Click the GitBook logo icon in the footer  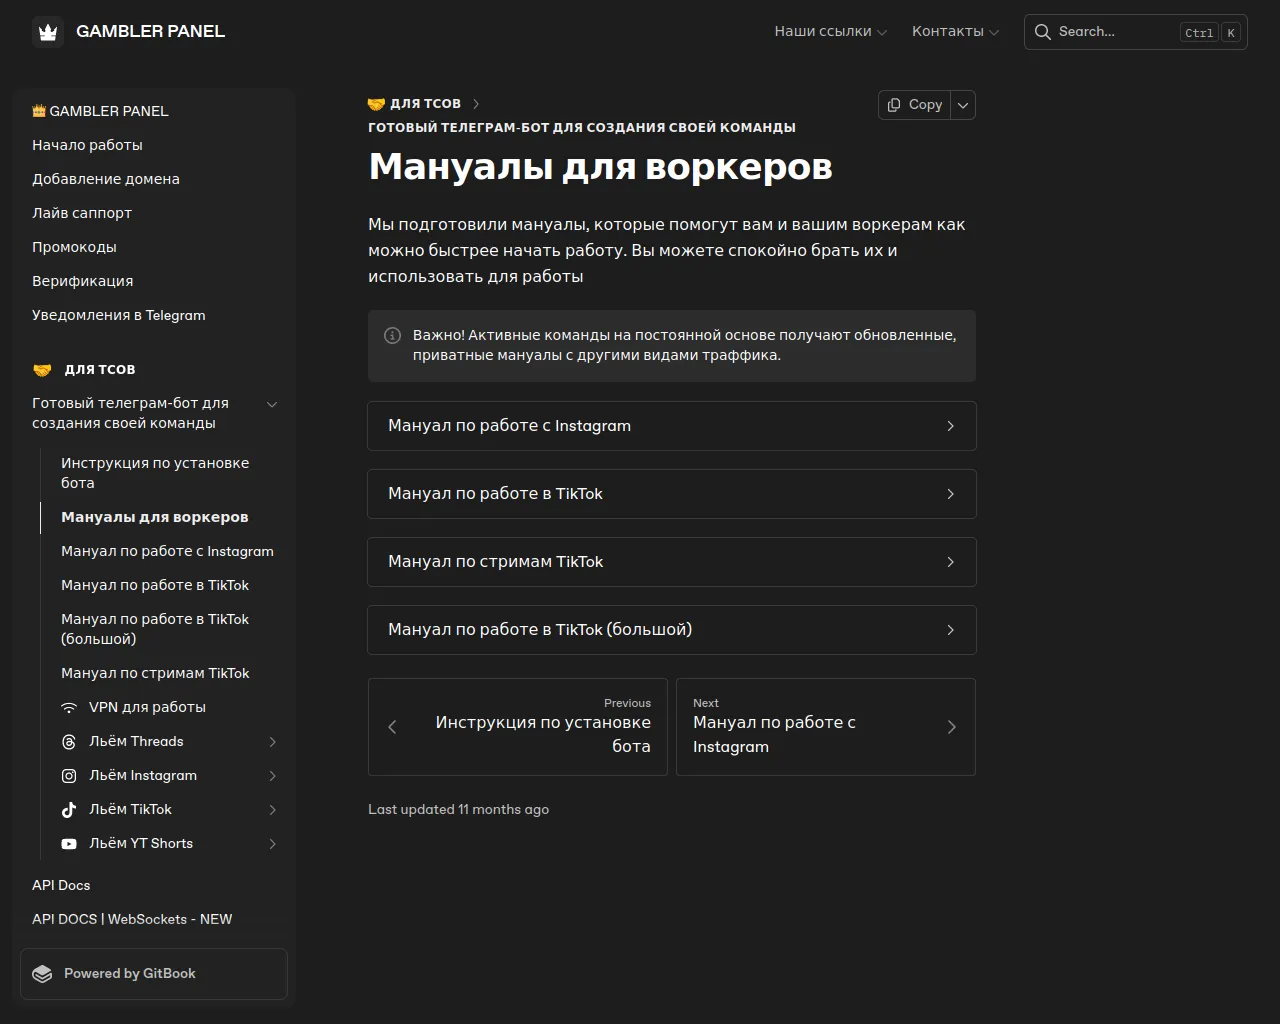pyautogui.click(x=42, y=974)
